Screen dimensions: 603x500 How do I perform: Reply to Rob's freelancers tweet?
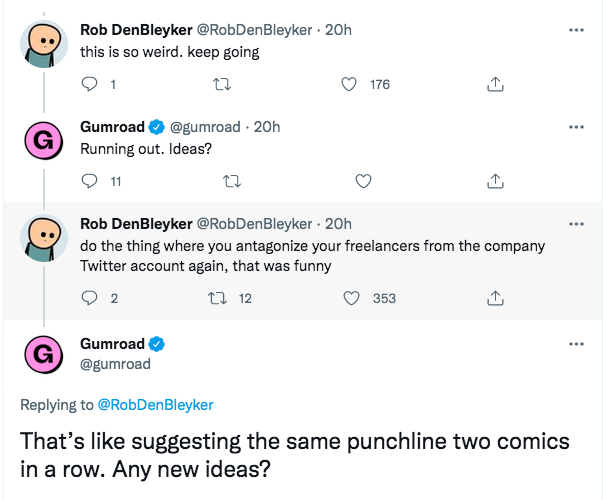pos(90,297)
